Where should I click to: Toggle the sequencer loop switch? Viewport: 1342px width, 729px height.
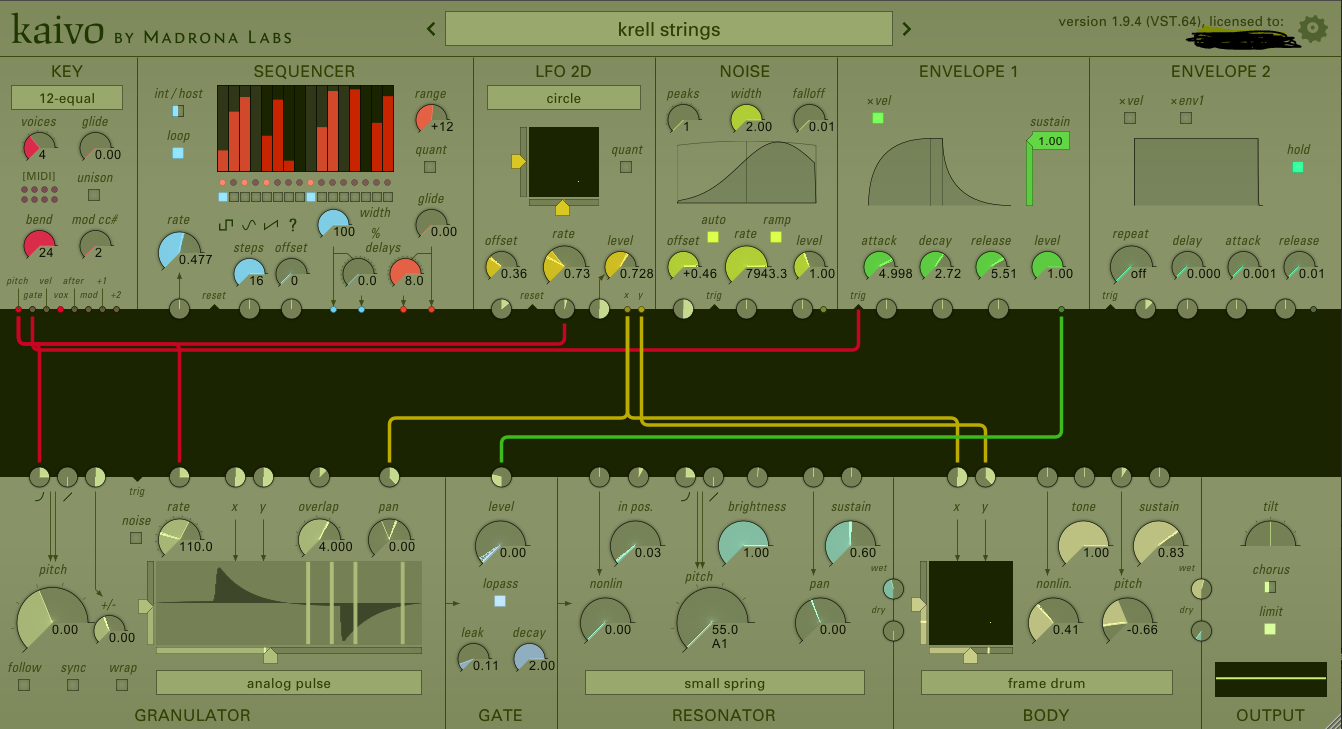[x=178, y=153]
